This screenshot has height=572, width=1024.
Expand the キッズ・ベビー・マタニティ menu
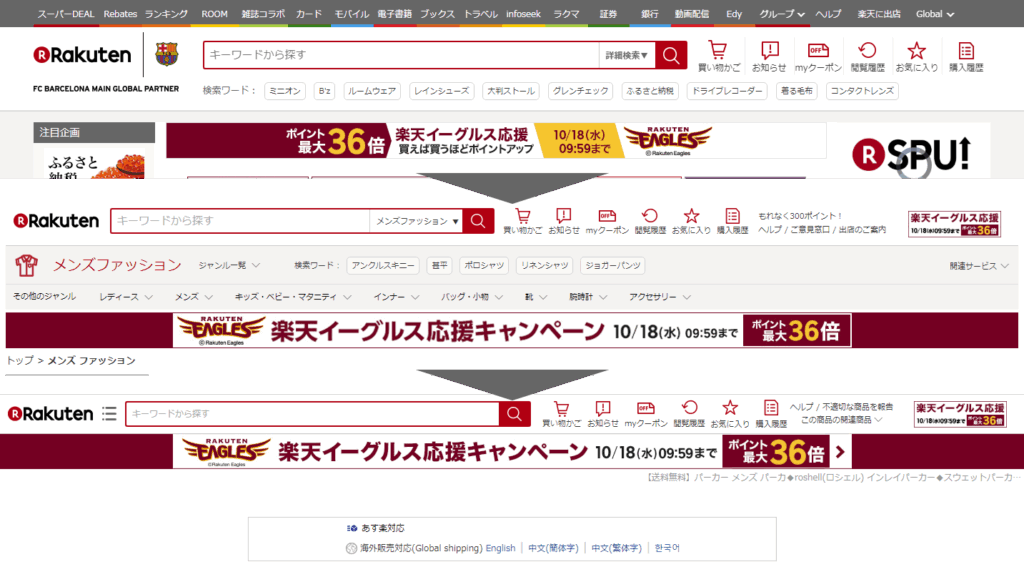coord(293,296)
